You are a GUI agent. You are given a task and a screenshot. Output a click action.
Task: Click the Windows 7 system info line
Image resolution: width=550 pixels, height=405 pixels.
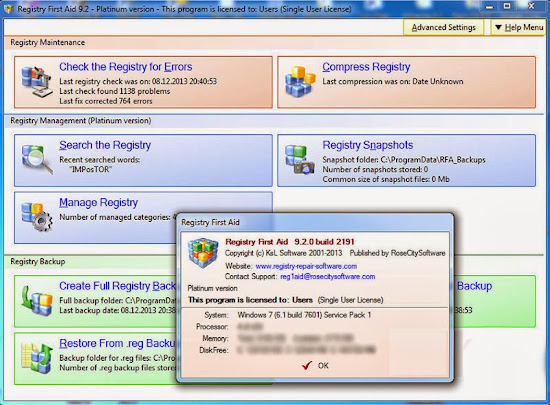coord(304,315)
